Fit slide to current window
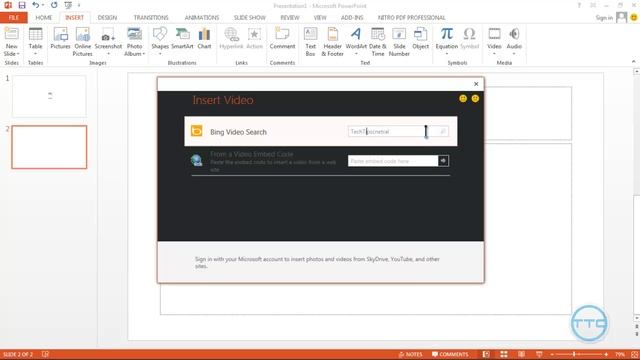 click(x=635, y=354)
